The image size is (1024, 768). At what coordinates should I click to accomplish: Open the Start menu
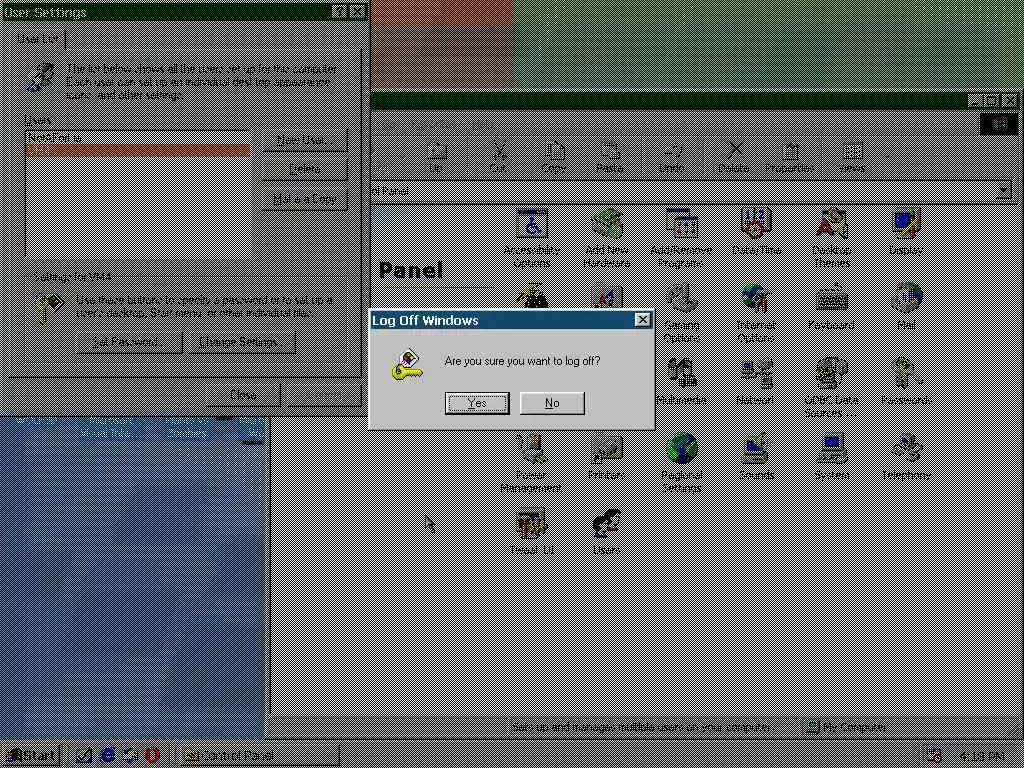click(31, 756)
